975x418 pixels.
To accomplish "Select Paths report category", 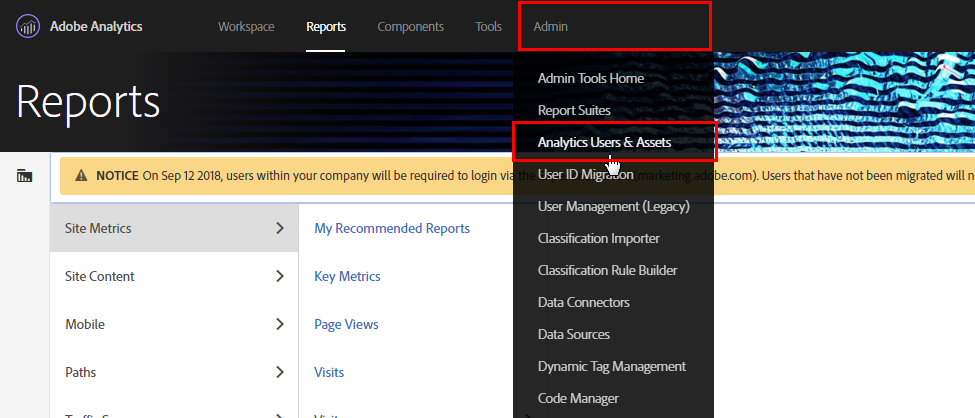I will point(174,372).
